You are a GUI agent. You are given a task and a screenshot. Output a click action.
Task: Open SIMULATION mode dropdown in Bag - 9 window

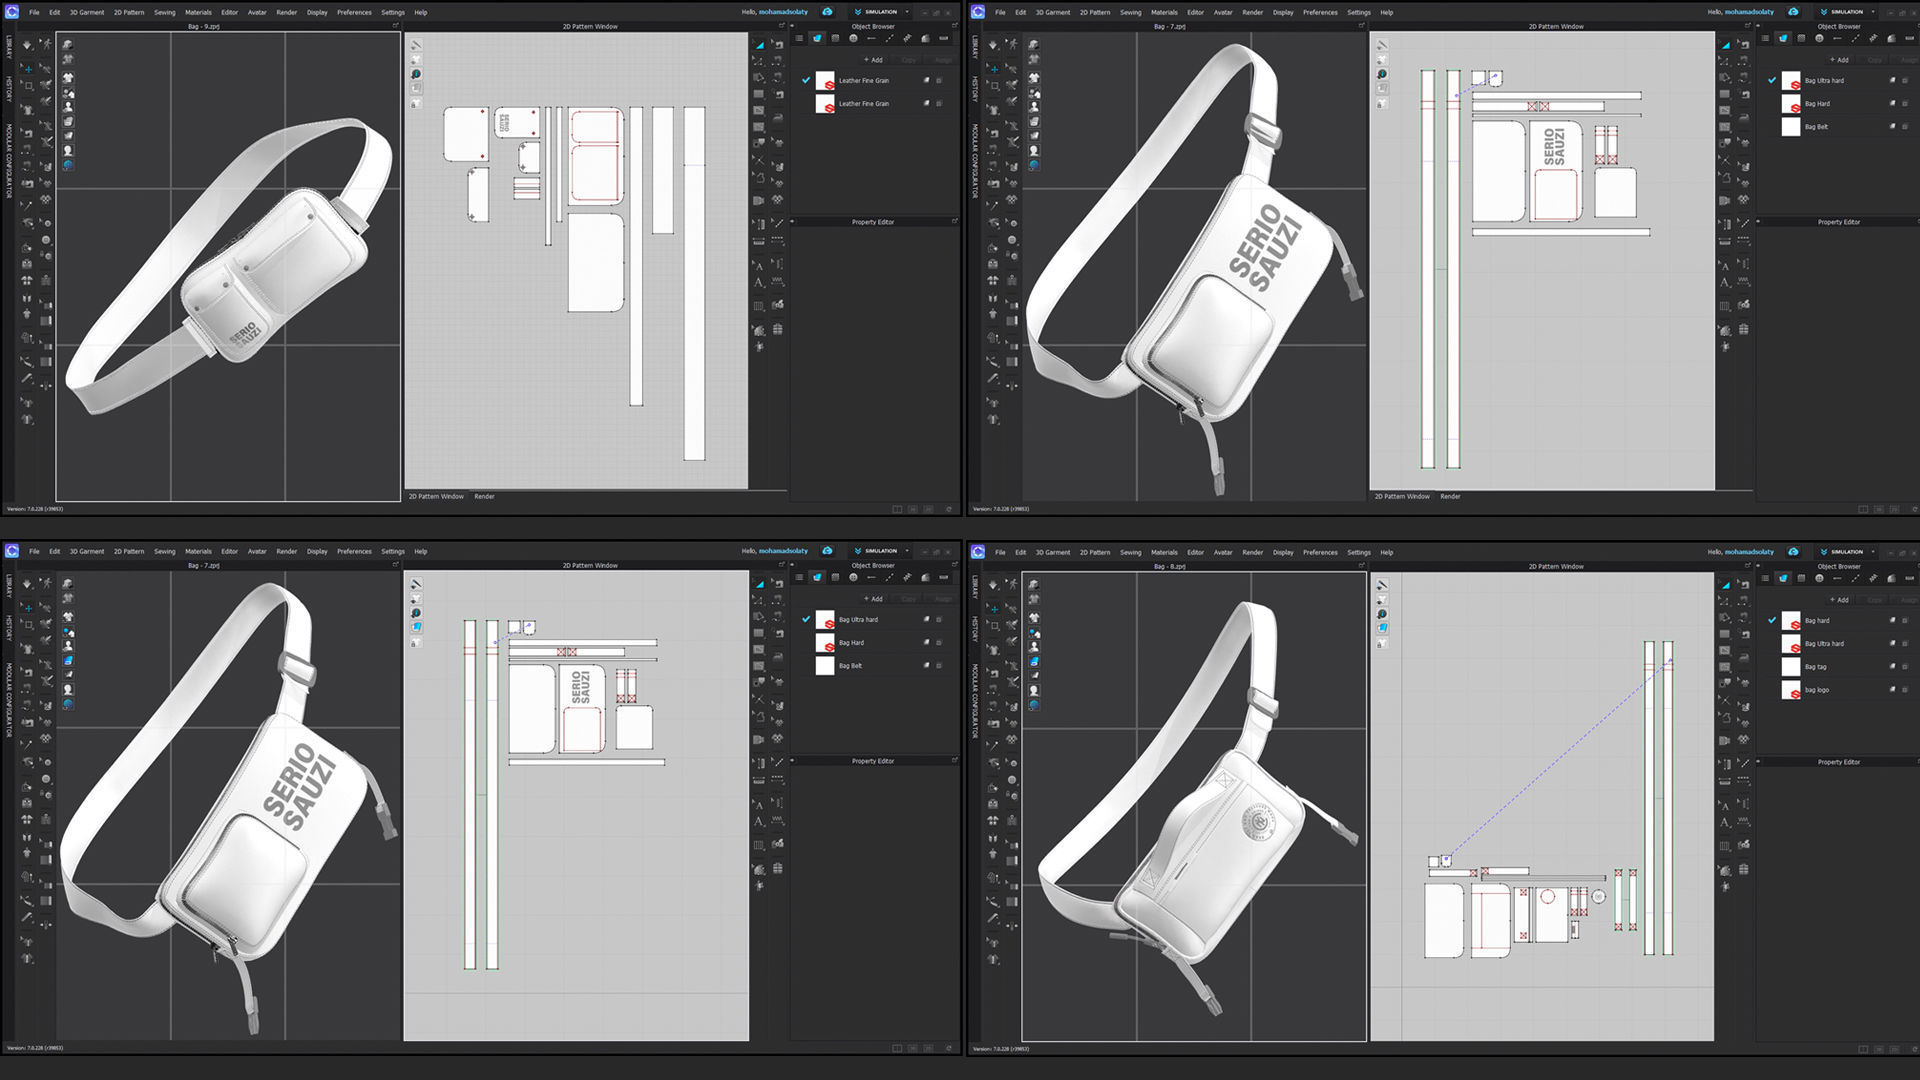pyautogui.click(x=880, y=12)
